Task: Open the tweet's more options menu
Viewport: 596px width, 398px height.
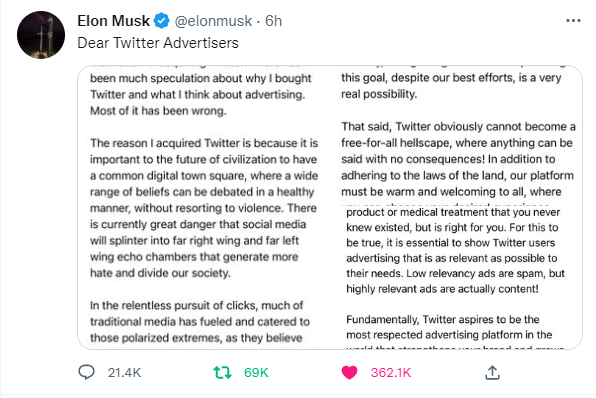Action: [x=573, y=21]
